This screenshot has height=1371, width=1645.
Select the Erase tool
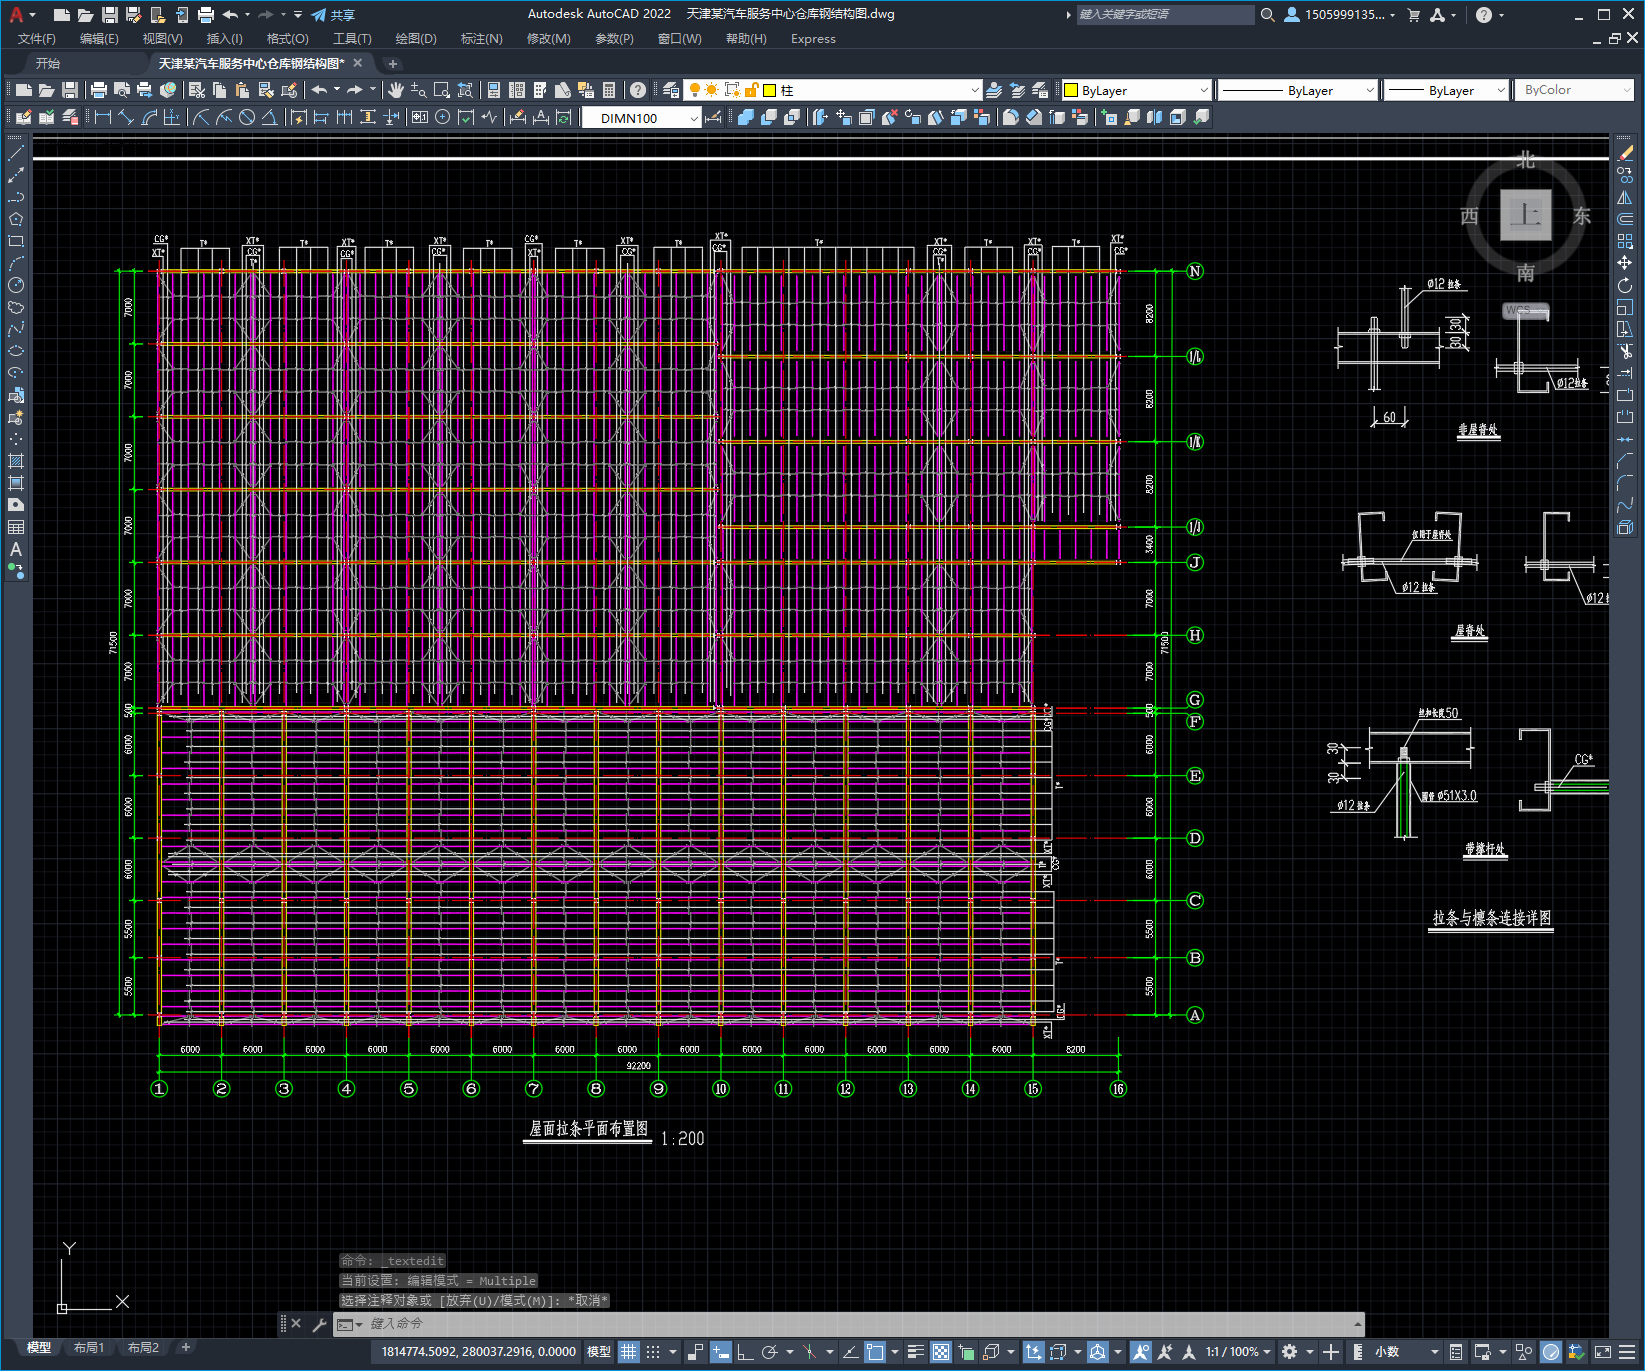click(x=1625, y=153)
